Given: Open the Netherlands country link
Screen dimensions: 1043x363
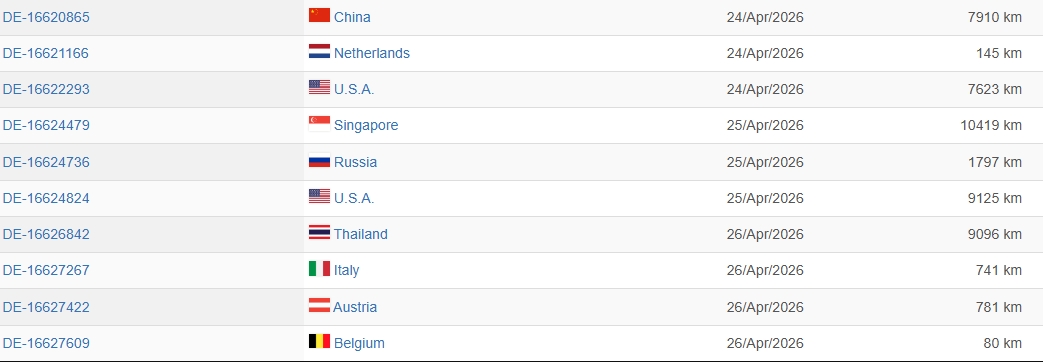Looking at the screenshot, I should 372,53.
